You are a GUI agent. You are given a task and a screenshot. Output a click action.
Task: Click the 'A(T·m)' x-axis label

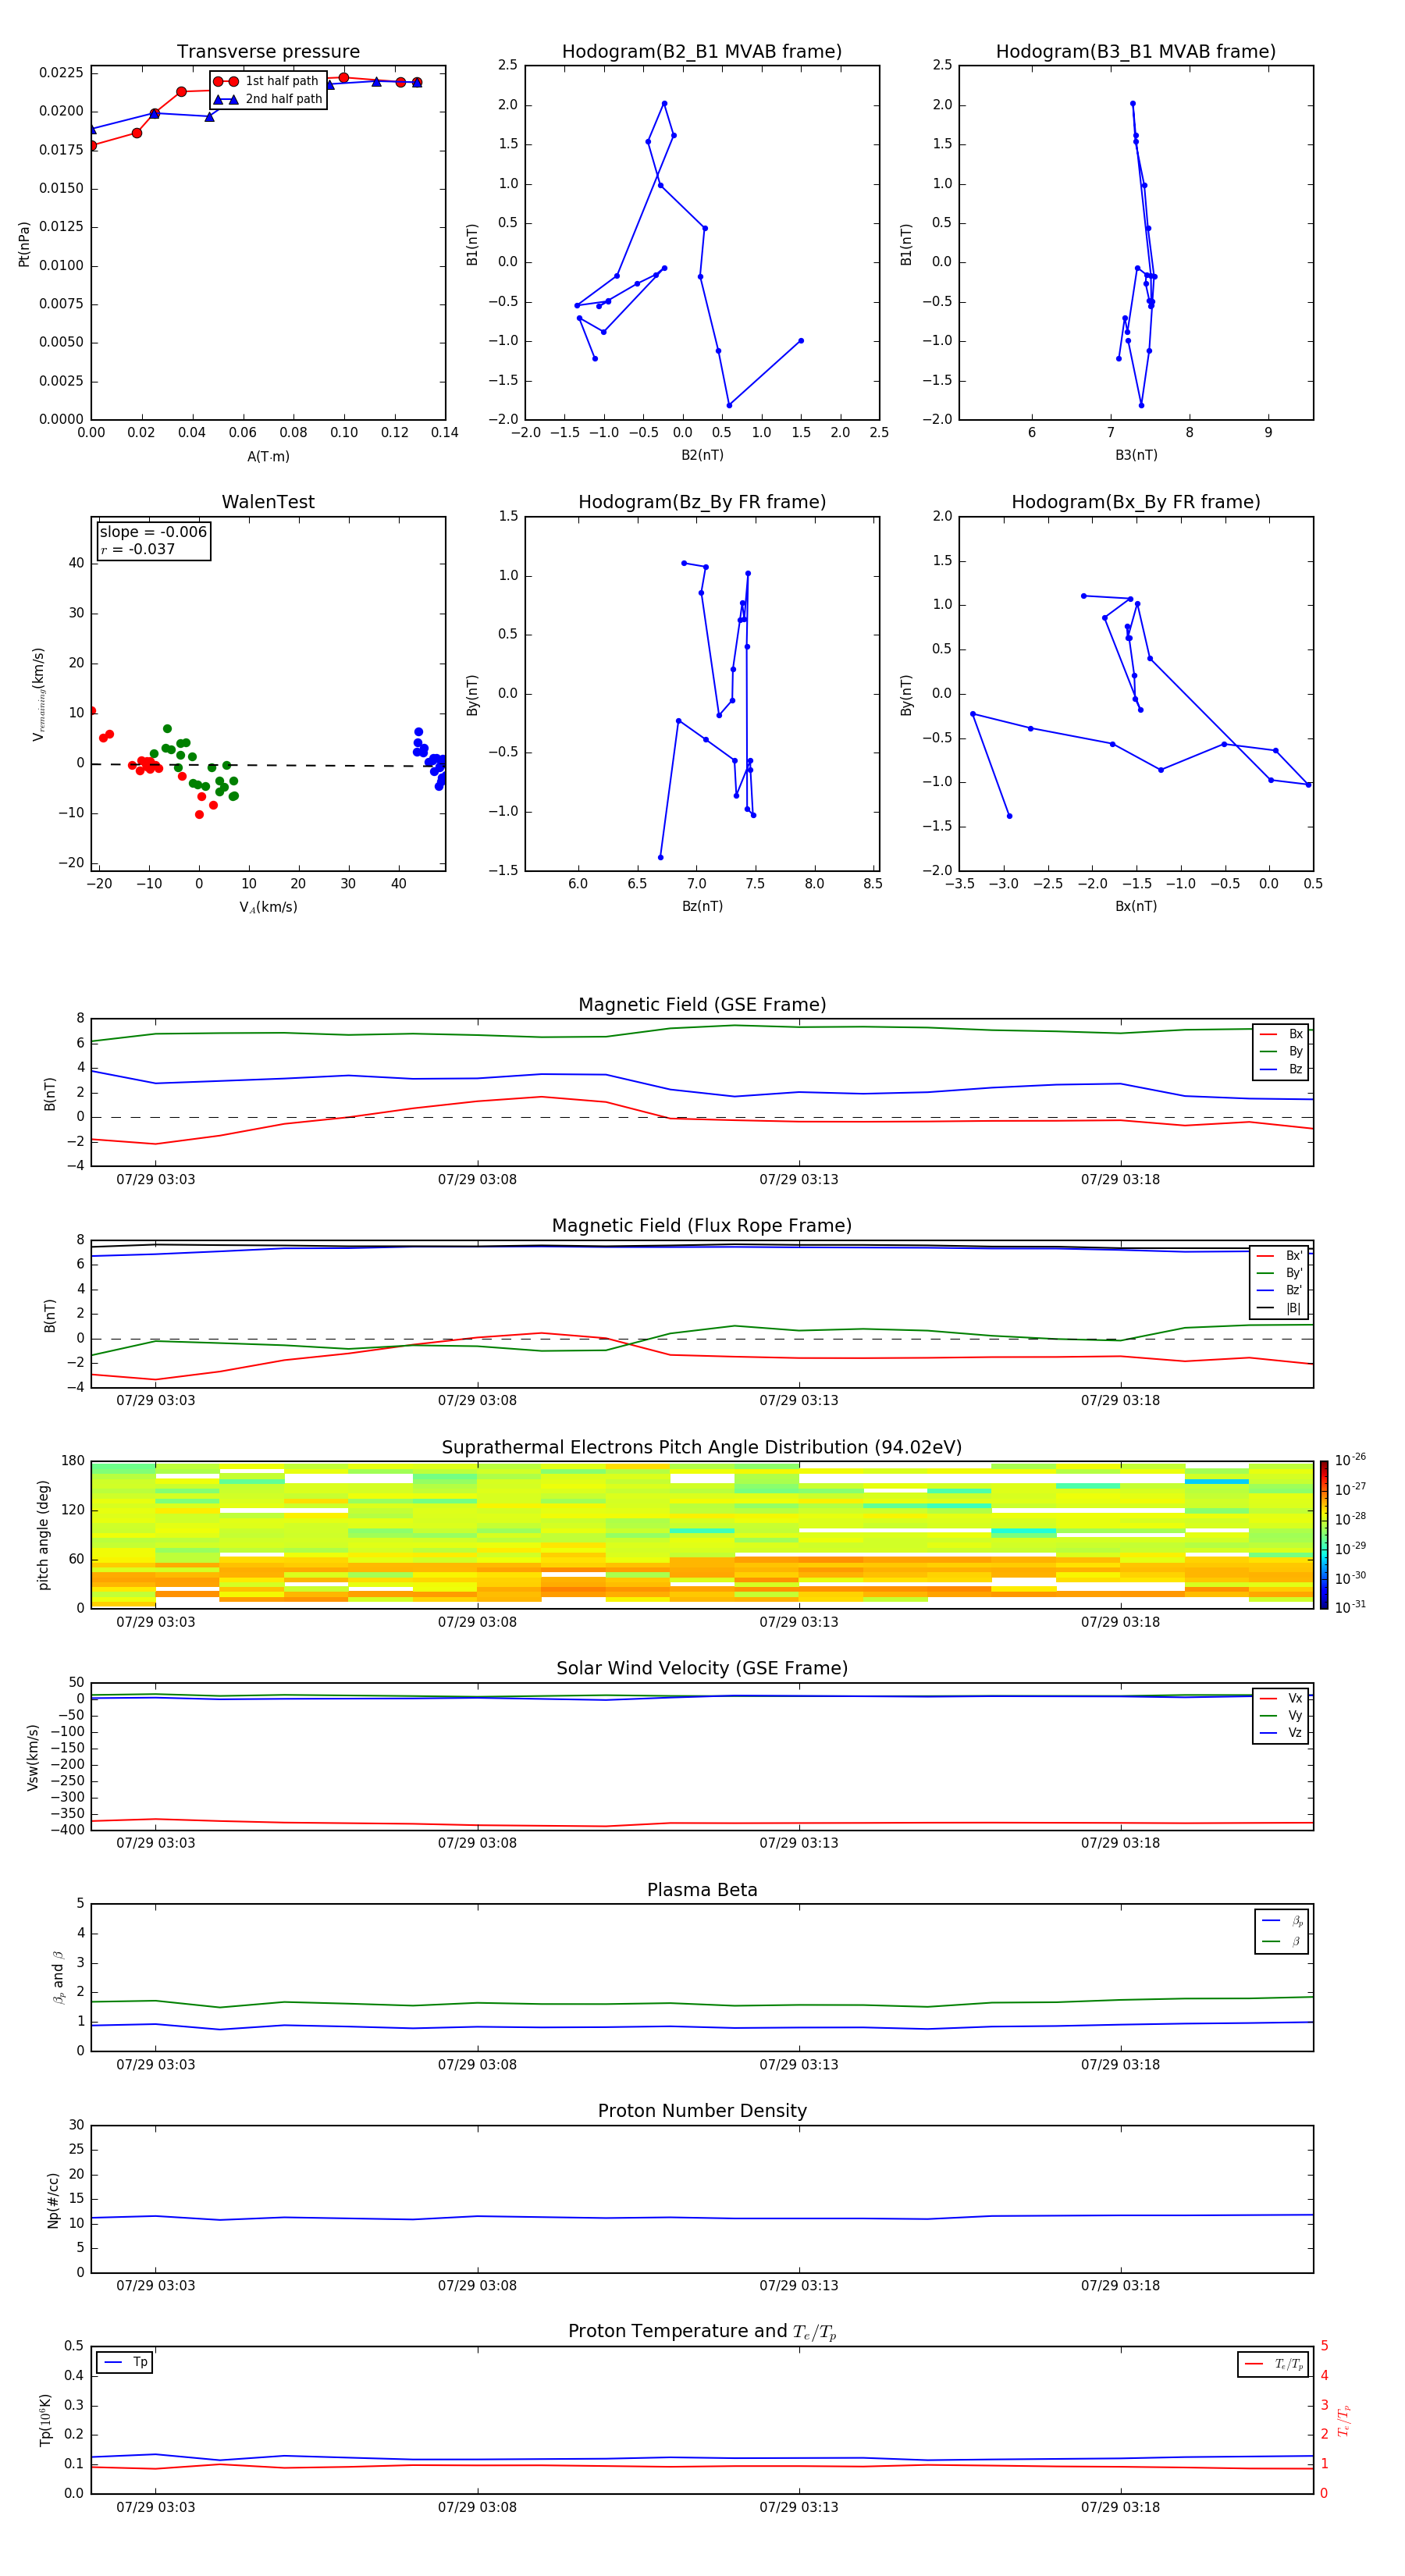(268, 457)
